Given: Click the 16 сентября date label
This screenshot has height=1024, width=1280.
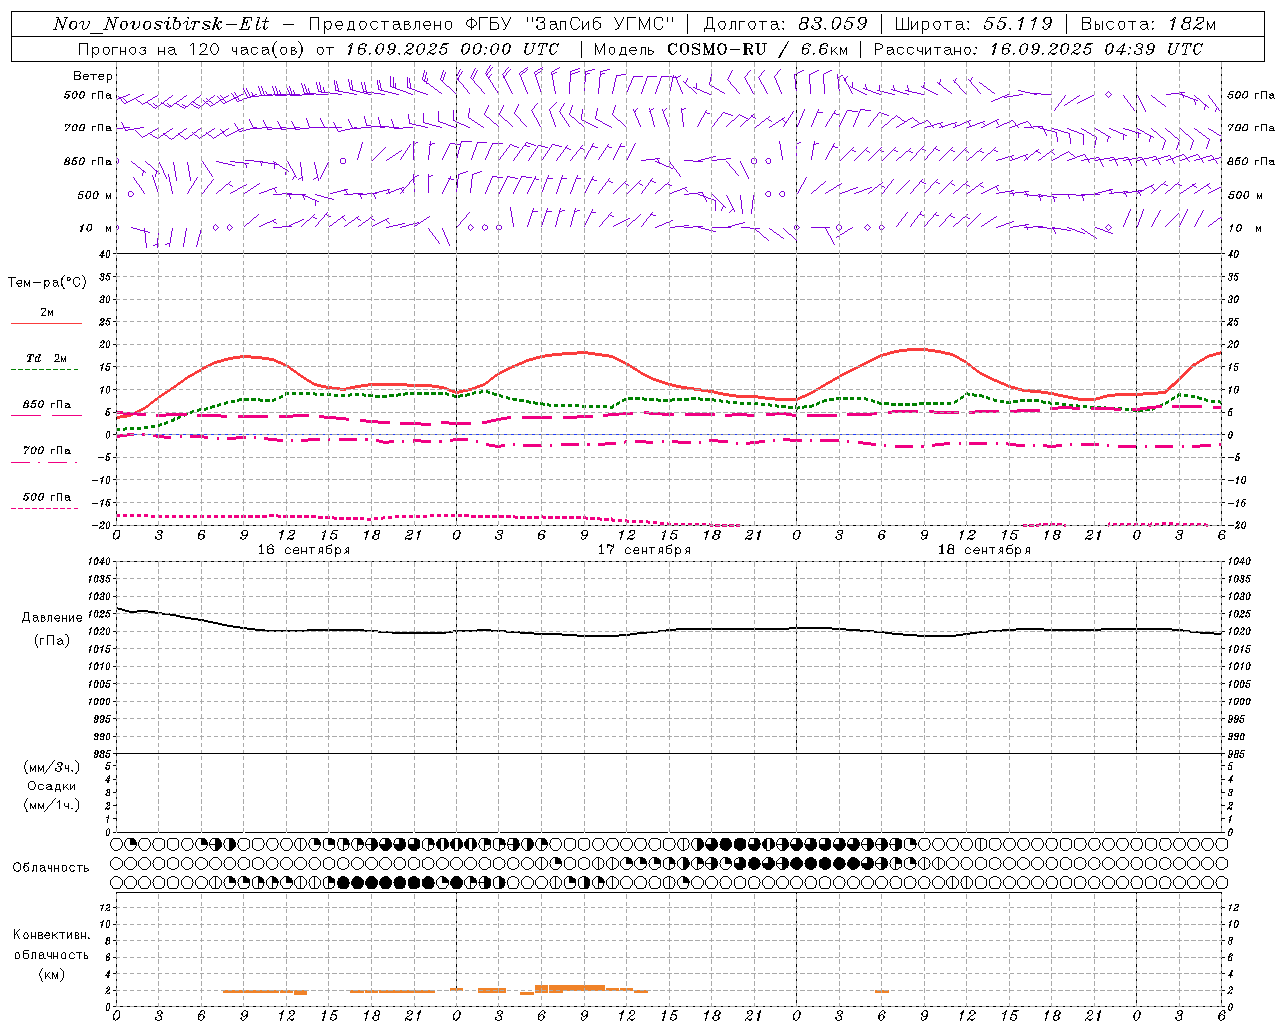Looking at the screenshot, I should pyautogui.click(x=304, y=550).
